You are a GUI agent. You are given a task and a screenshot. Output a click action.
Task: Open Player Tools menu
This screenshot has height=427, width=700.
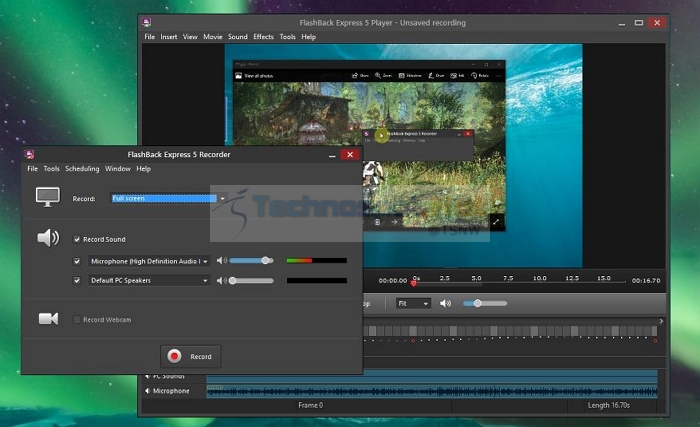coord(288,37)
